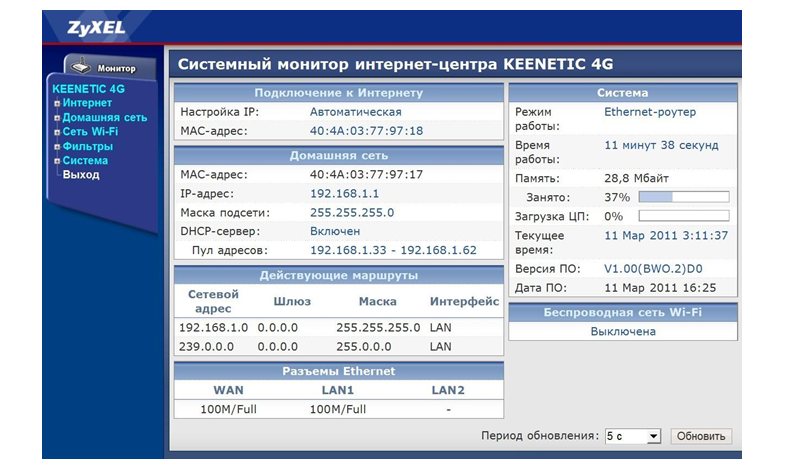Click the Действующие маршруты section header
The width and height of the screenshot is (800, 467).
(x=339, y=276)
